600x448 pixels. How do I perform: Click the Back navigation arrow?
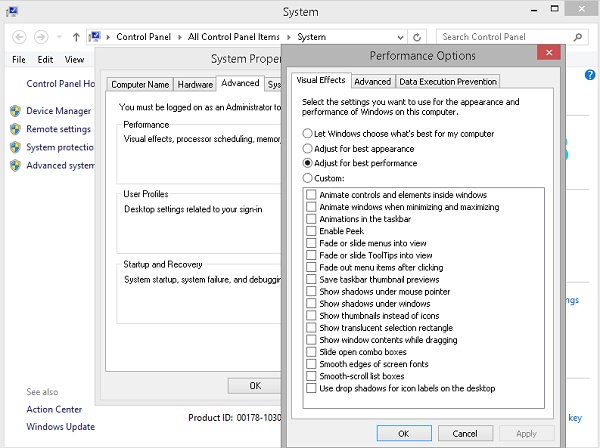tap(18, 37)
